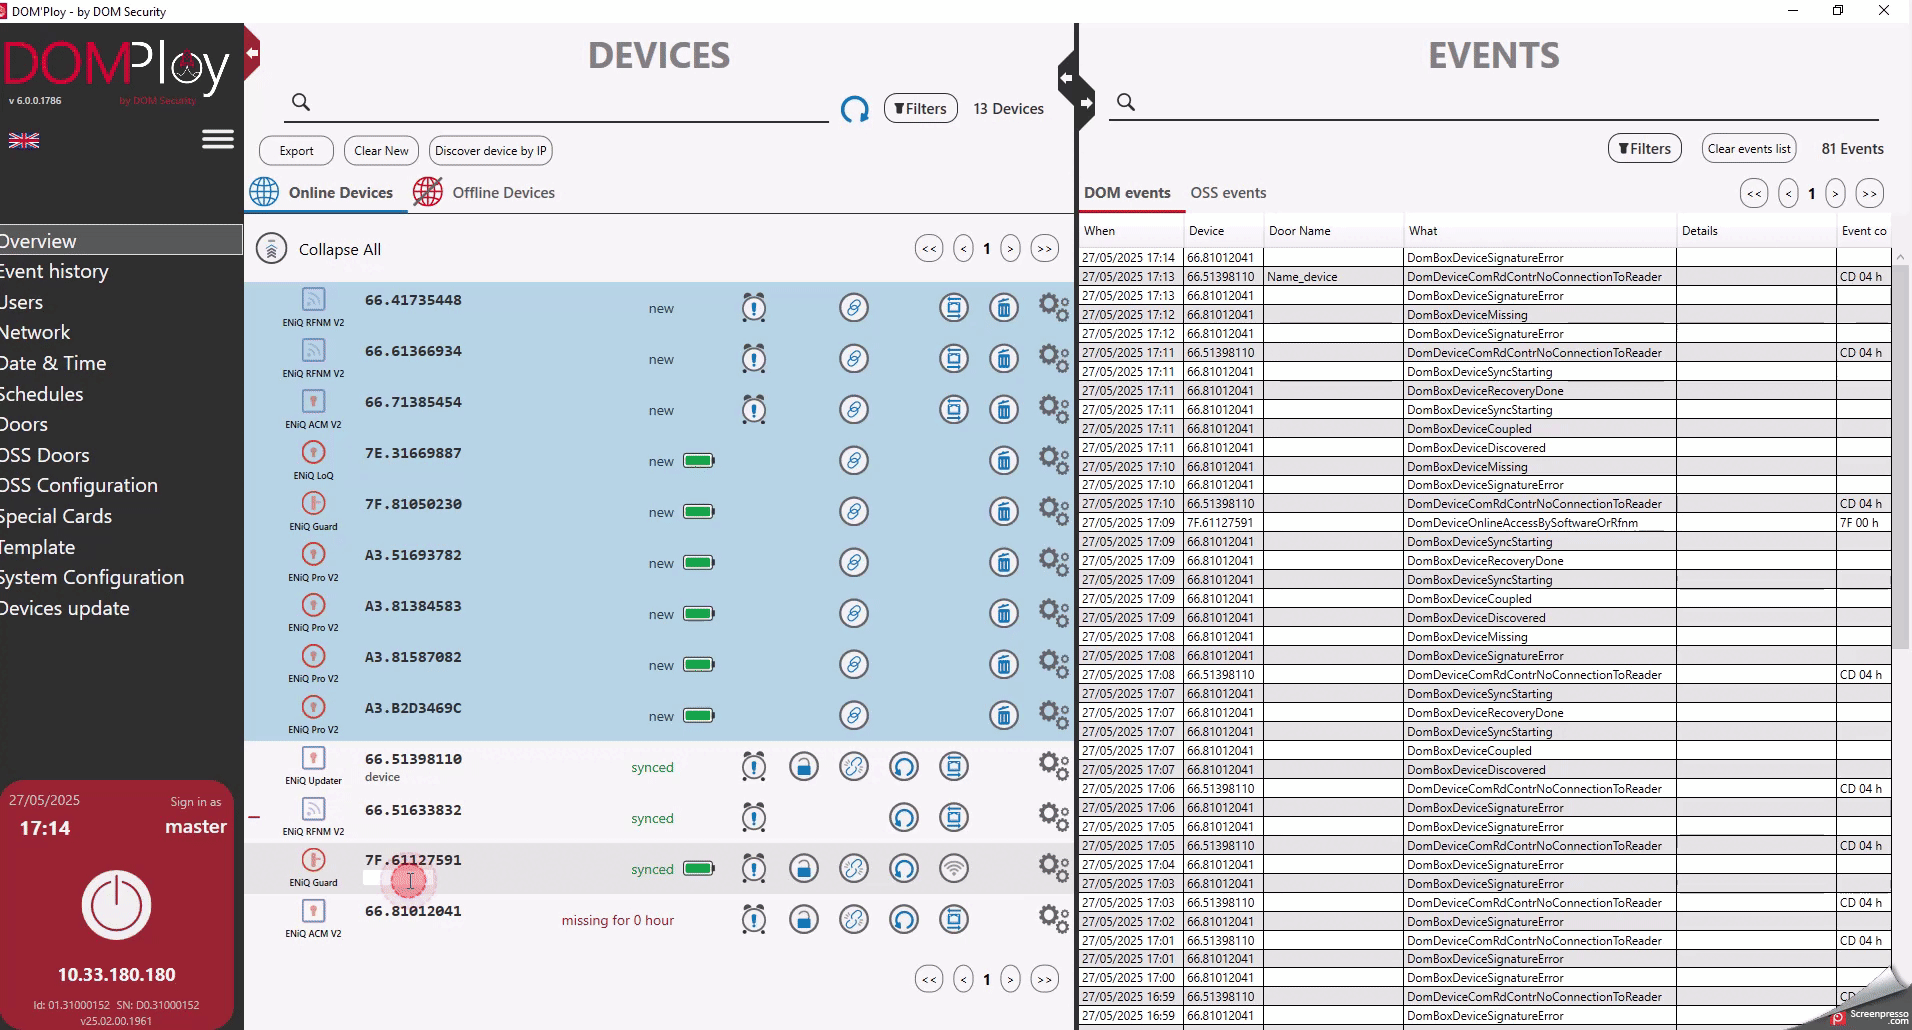Click the power button in the sidebar
This screenshot has width=1912, height=1030.
[117, 905]
